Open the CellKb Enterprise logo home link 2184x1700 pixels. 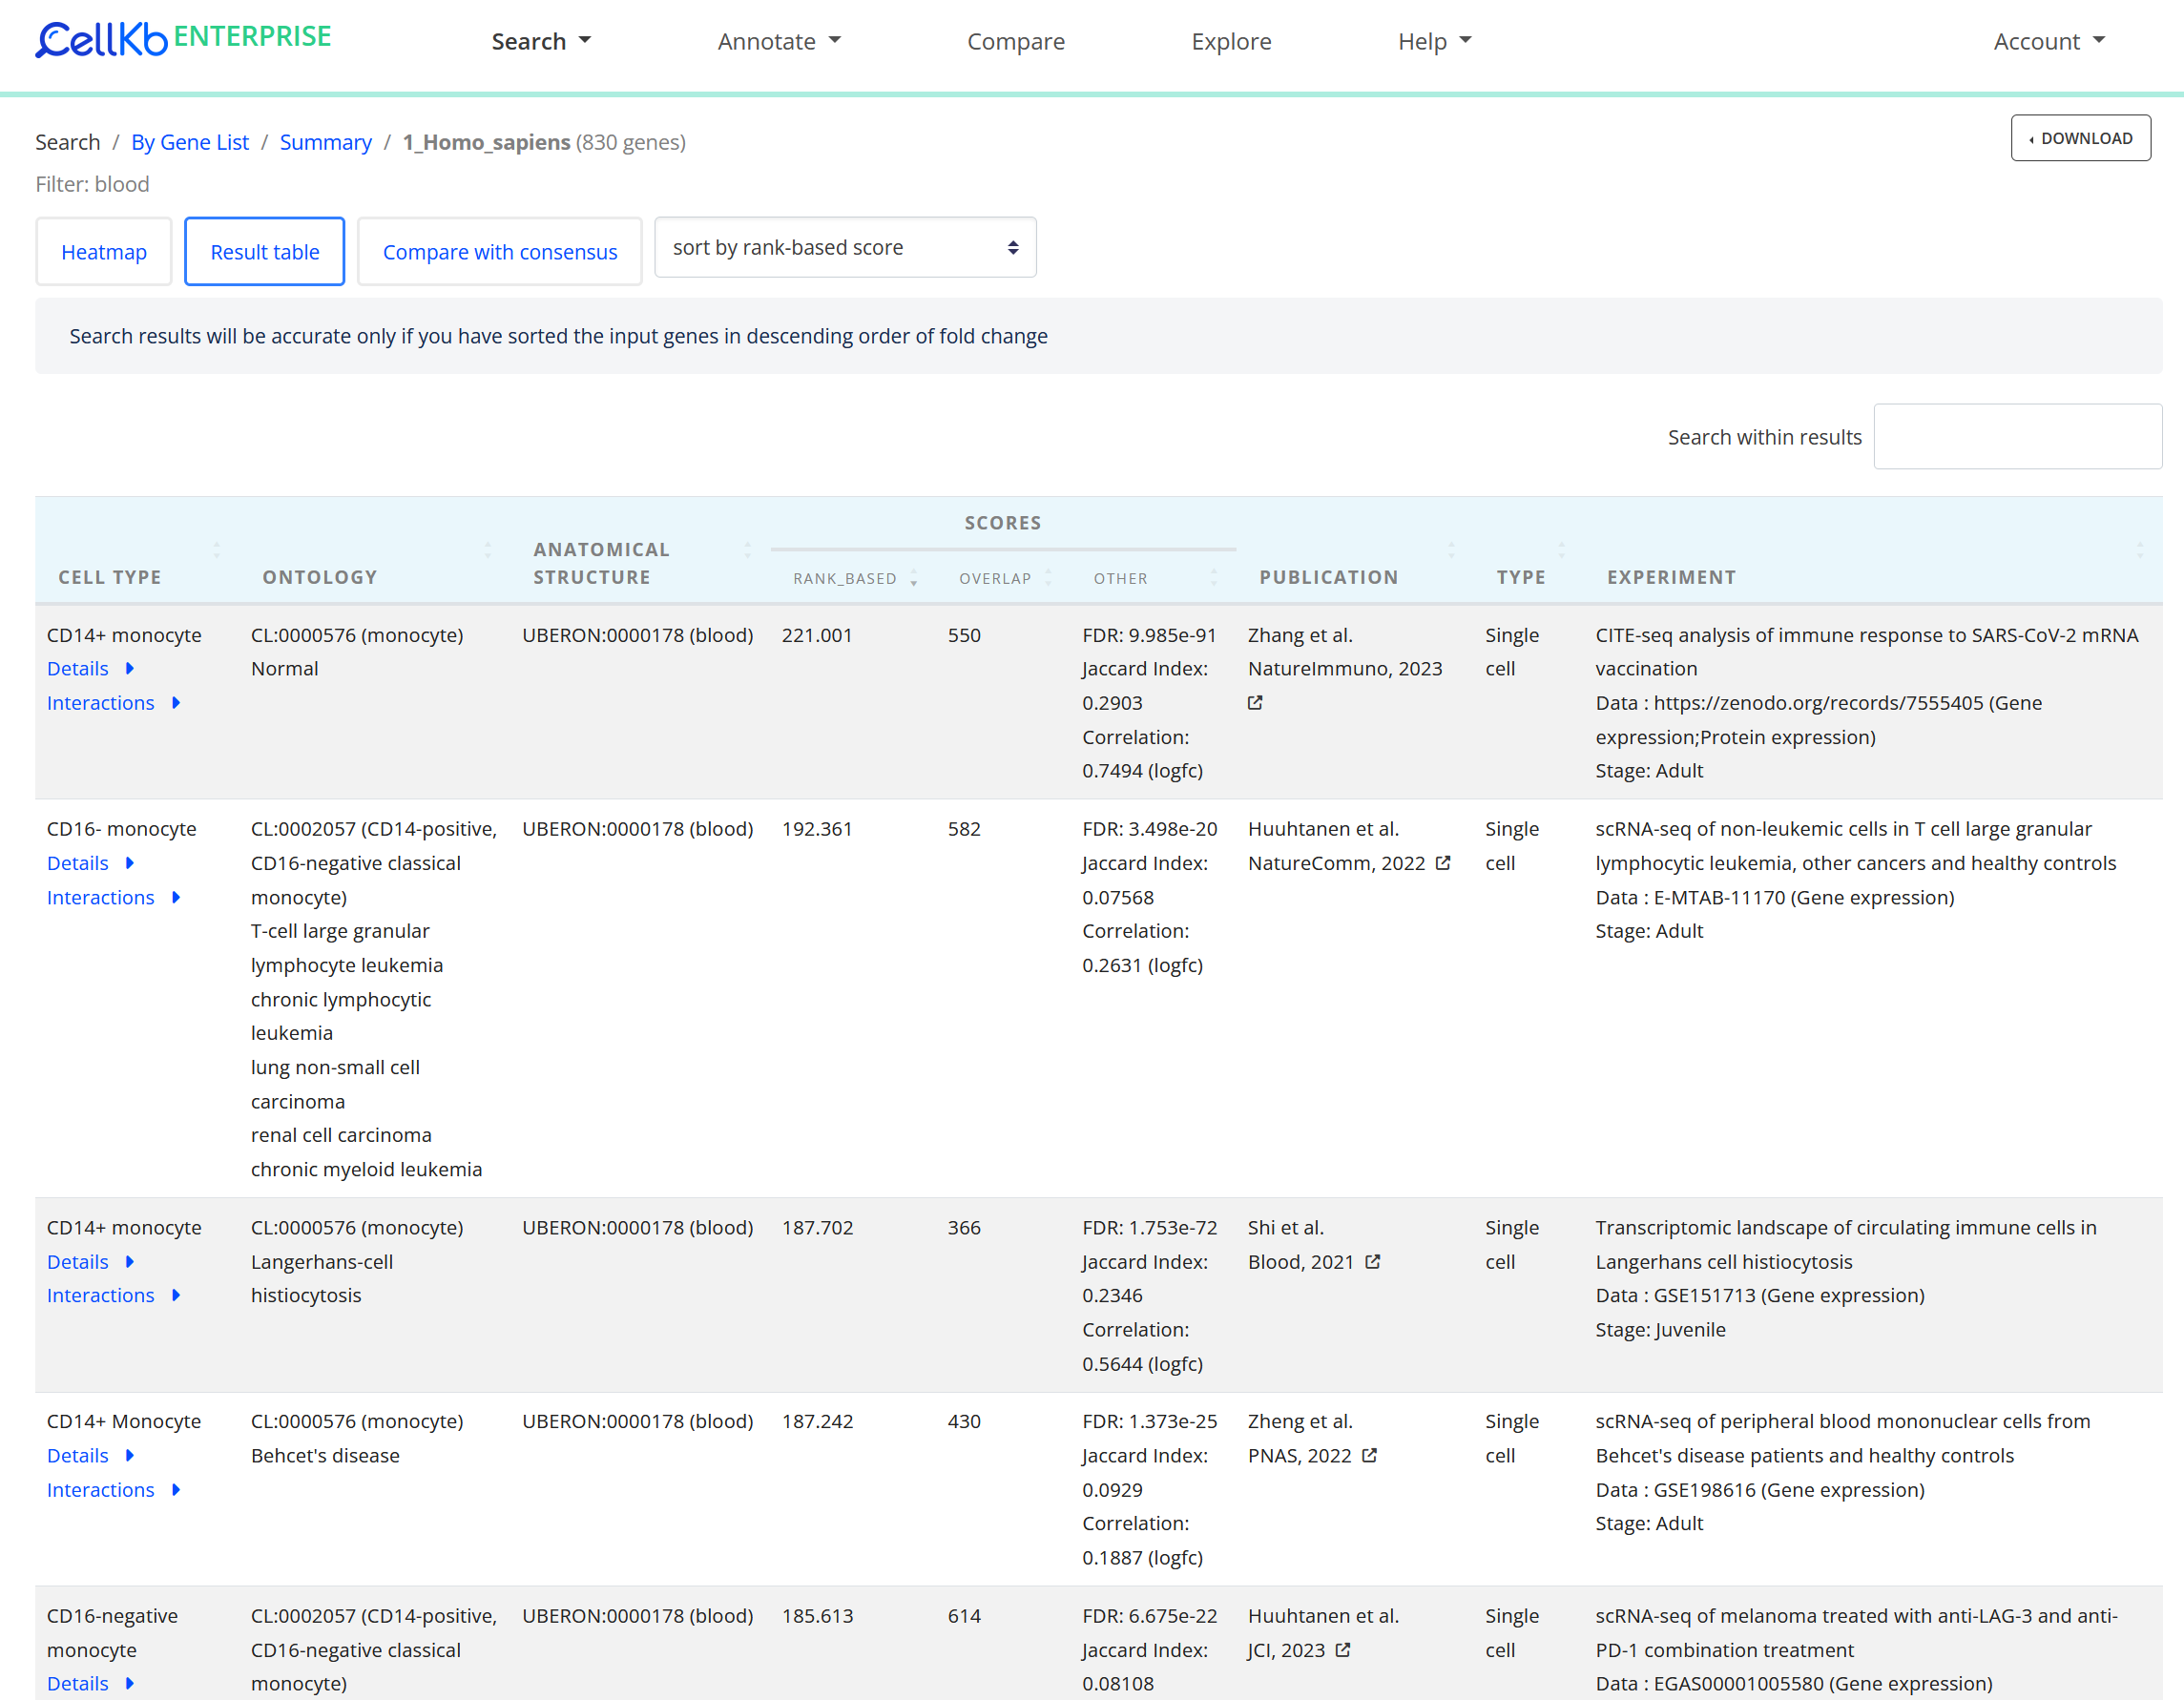coord(183,38)
